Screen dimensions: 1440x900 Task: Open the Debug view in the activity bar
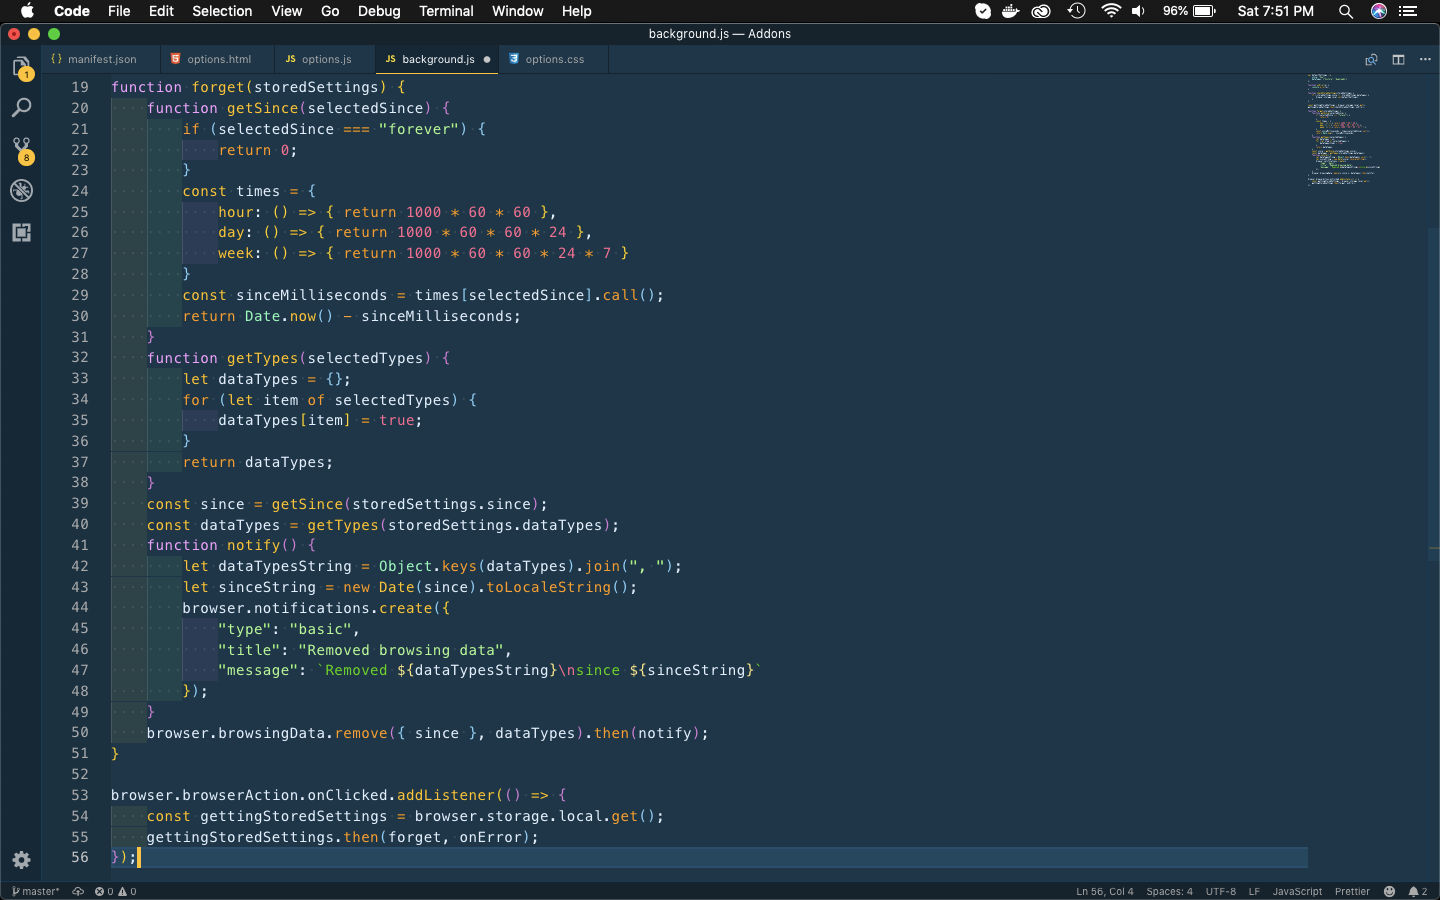(x=21, y=191)
